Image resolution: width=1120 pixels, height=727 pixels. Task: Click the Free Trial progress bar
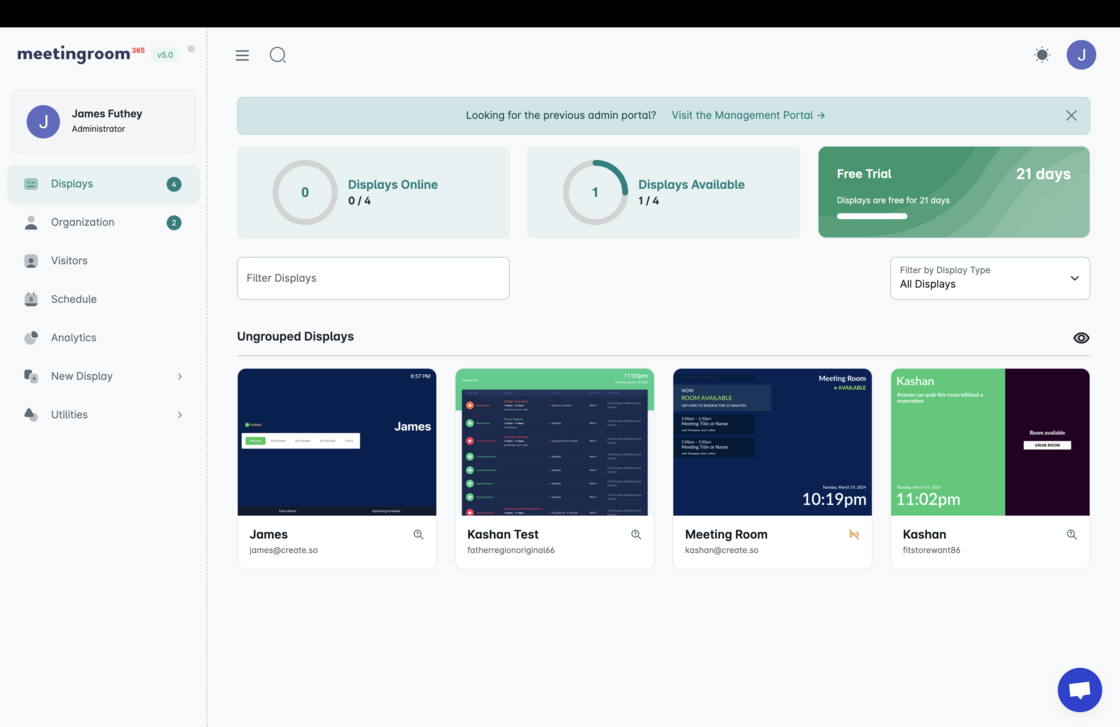coord(872,216)
